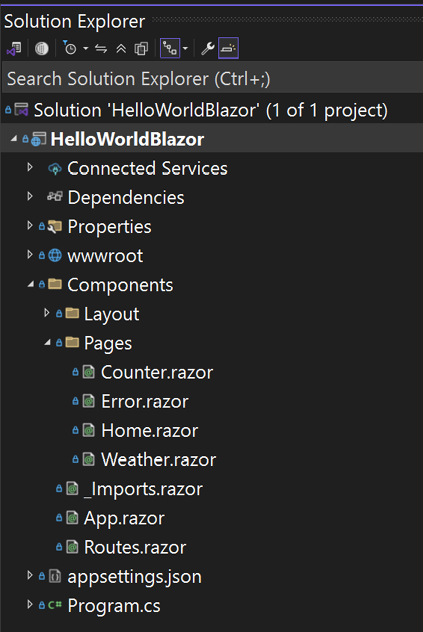Image resolution: width=423 pixels, height=632 pixels.
Task: Click the Layout folder icon
Action: point(72,313)
